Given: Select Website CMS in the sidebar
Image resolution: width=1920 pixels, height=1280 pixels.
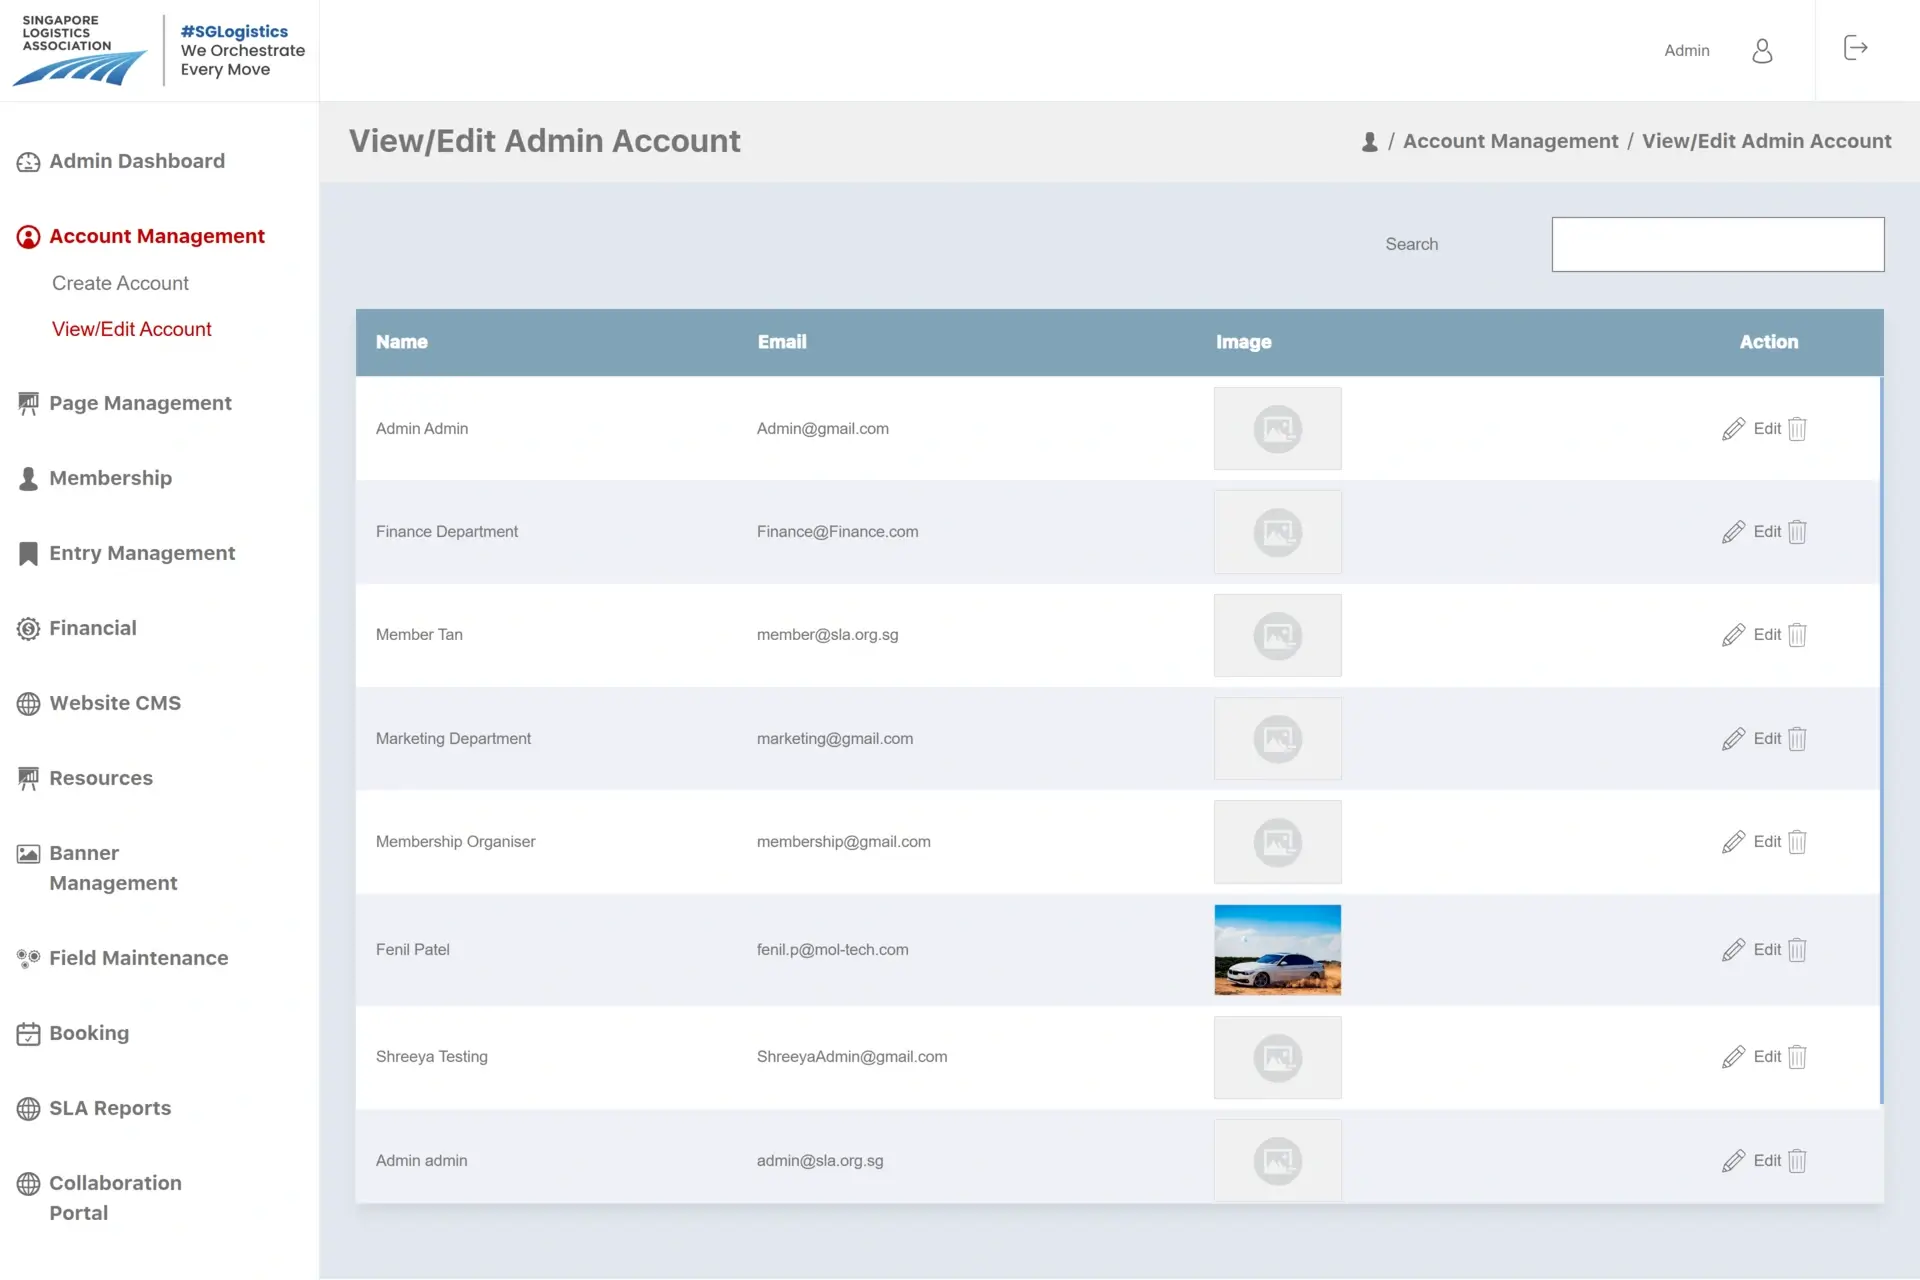Looking at the screenshot, I should pos(115,703).
